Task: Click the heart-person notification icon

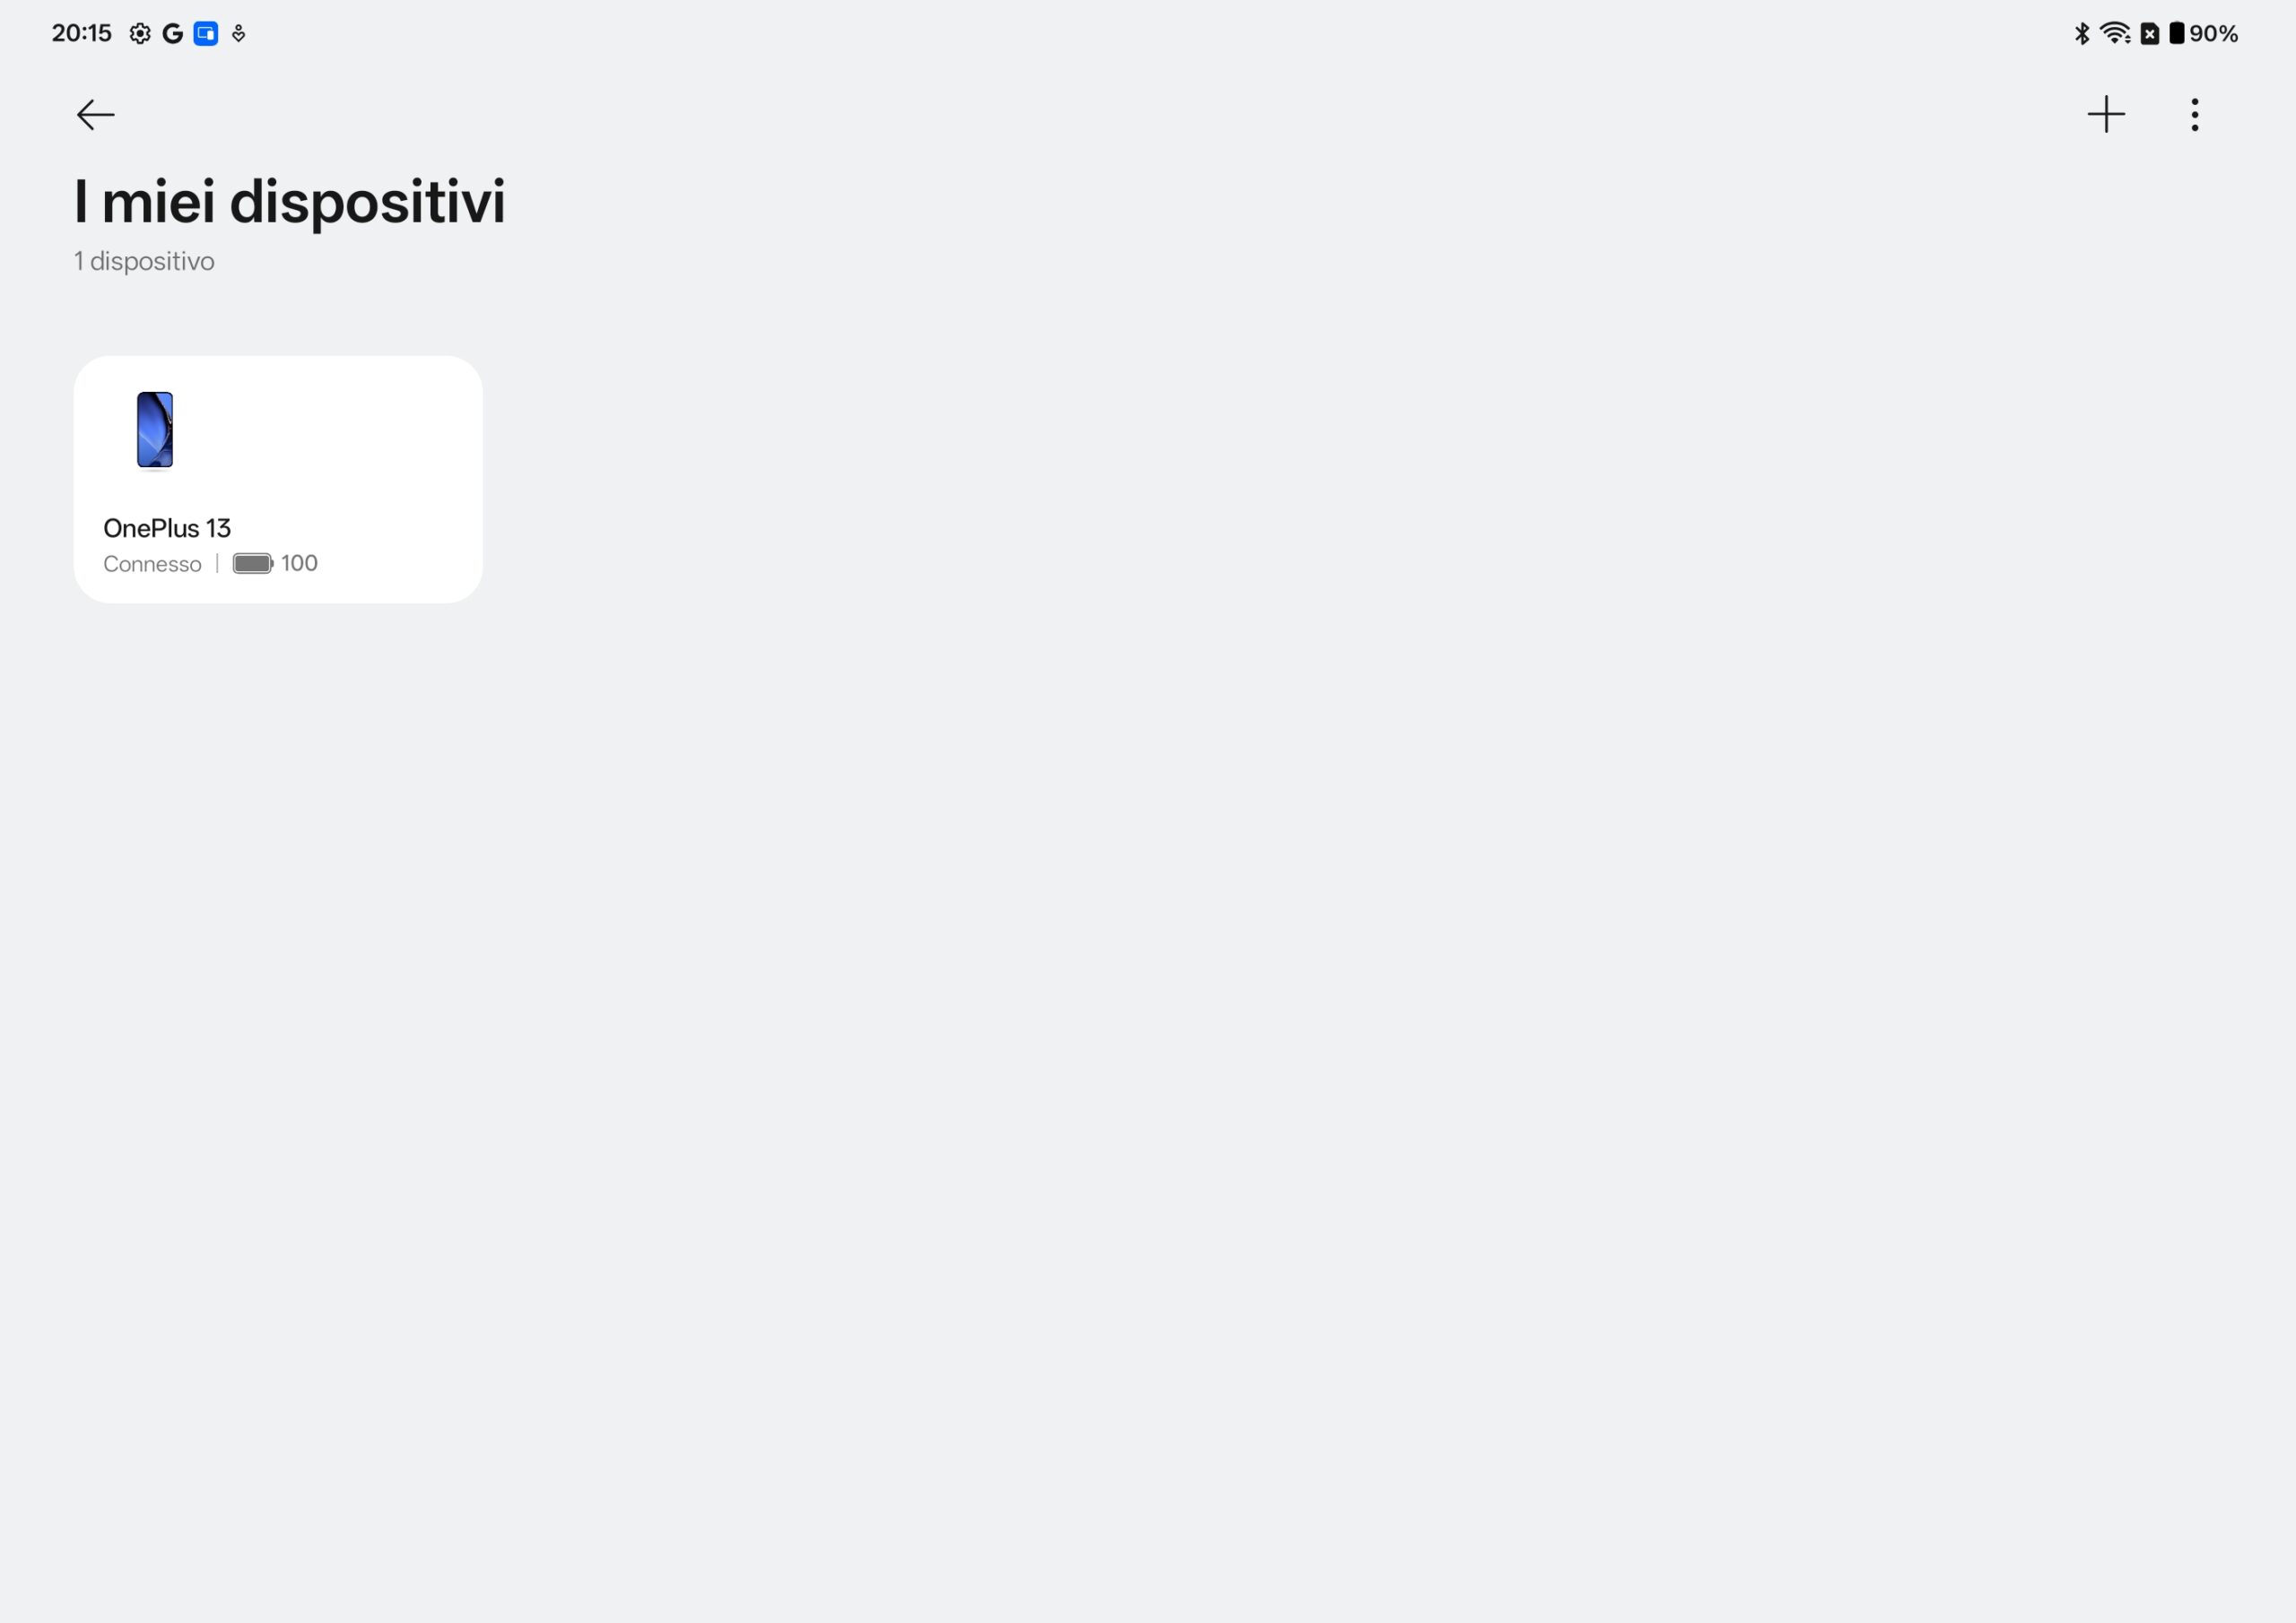Action: (238, 34)
